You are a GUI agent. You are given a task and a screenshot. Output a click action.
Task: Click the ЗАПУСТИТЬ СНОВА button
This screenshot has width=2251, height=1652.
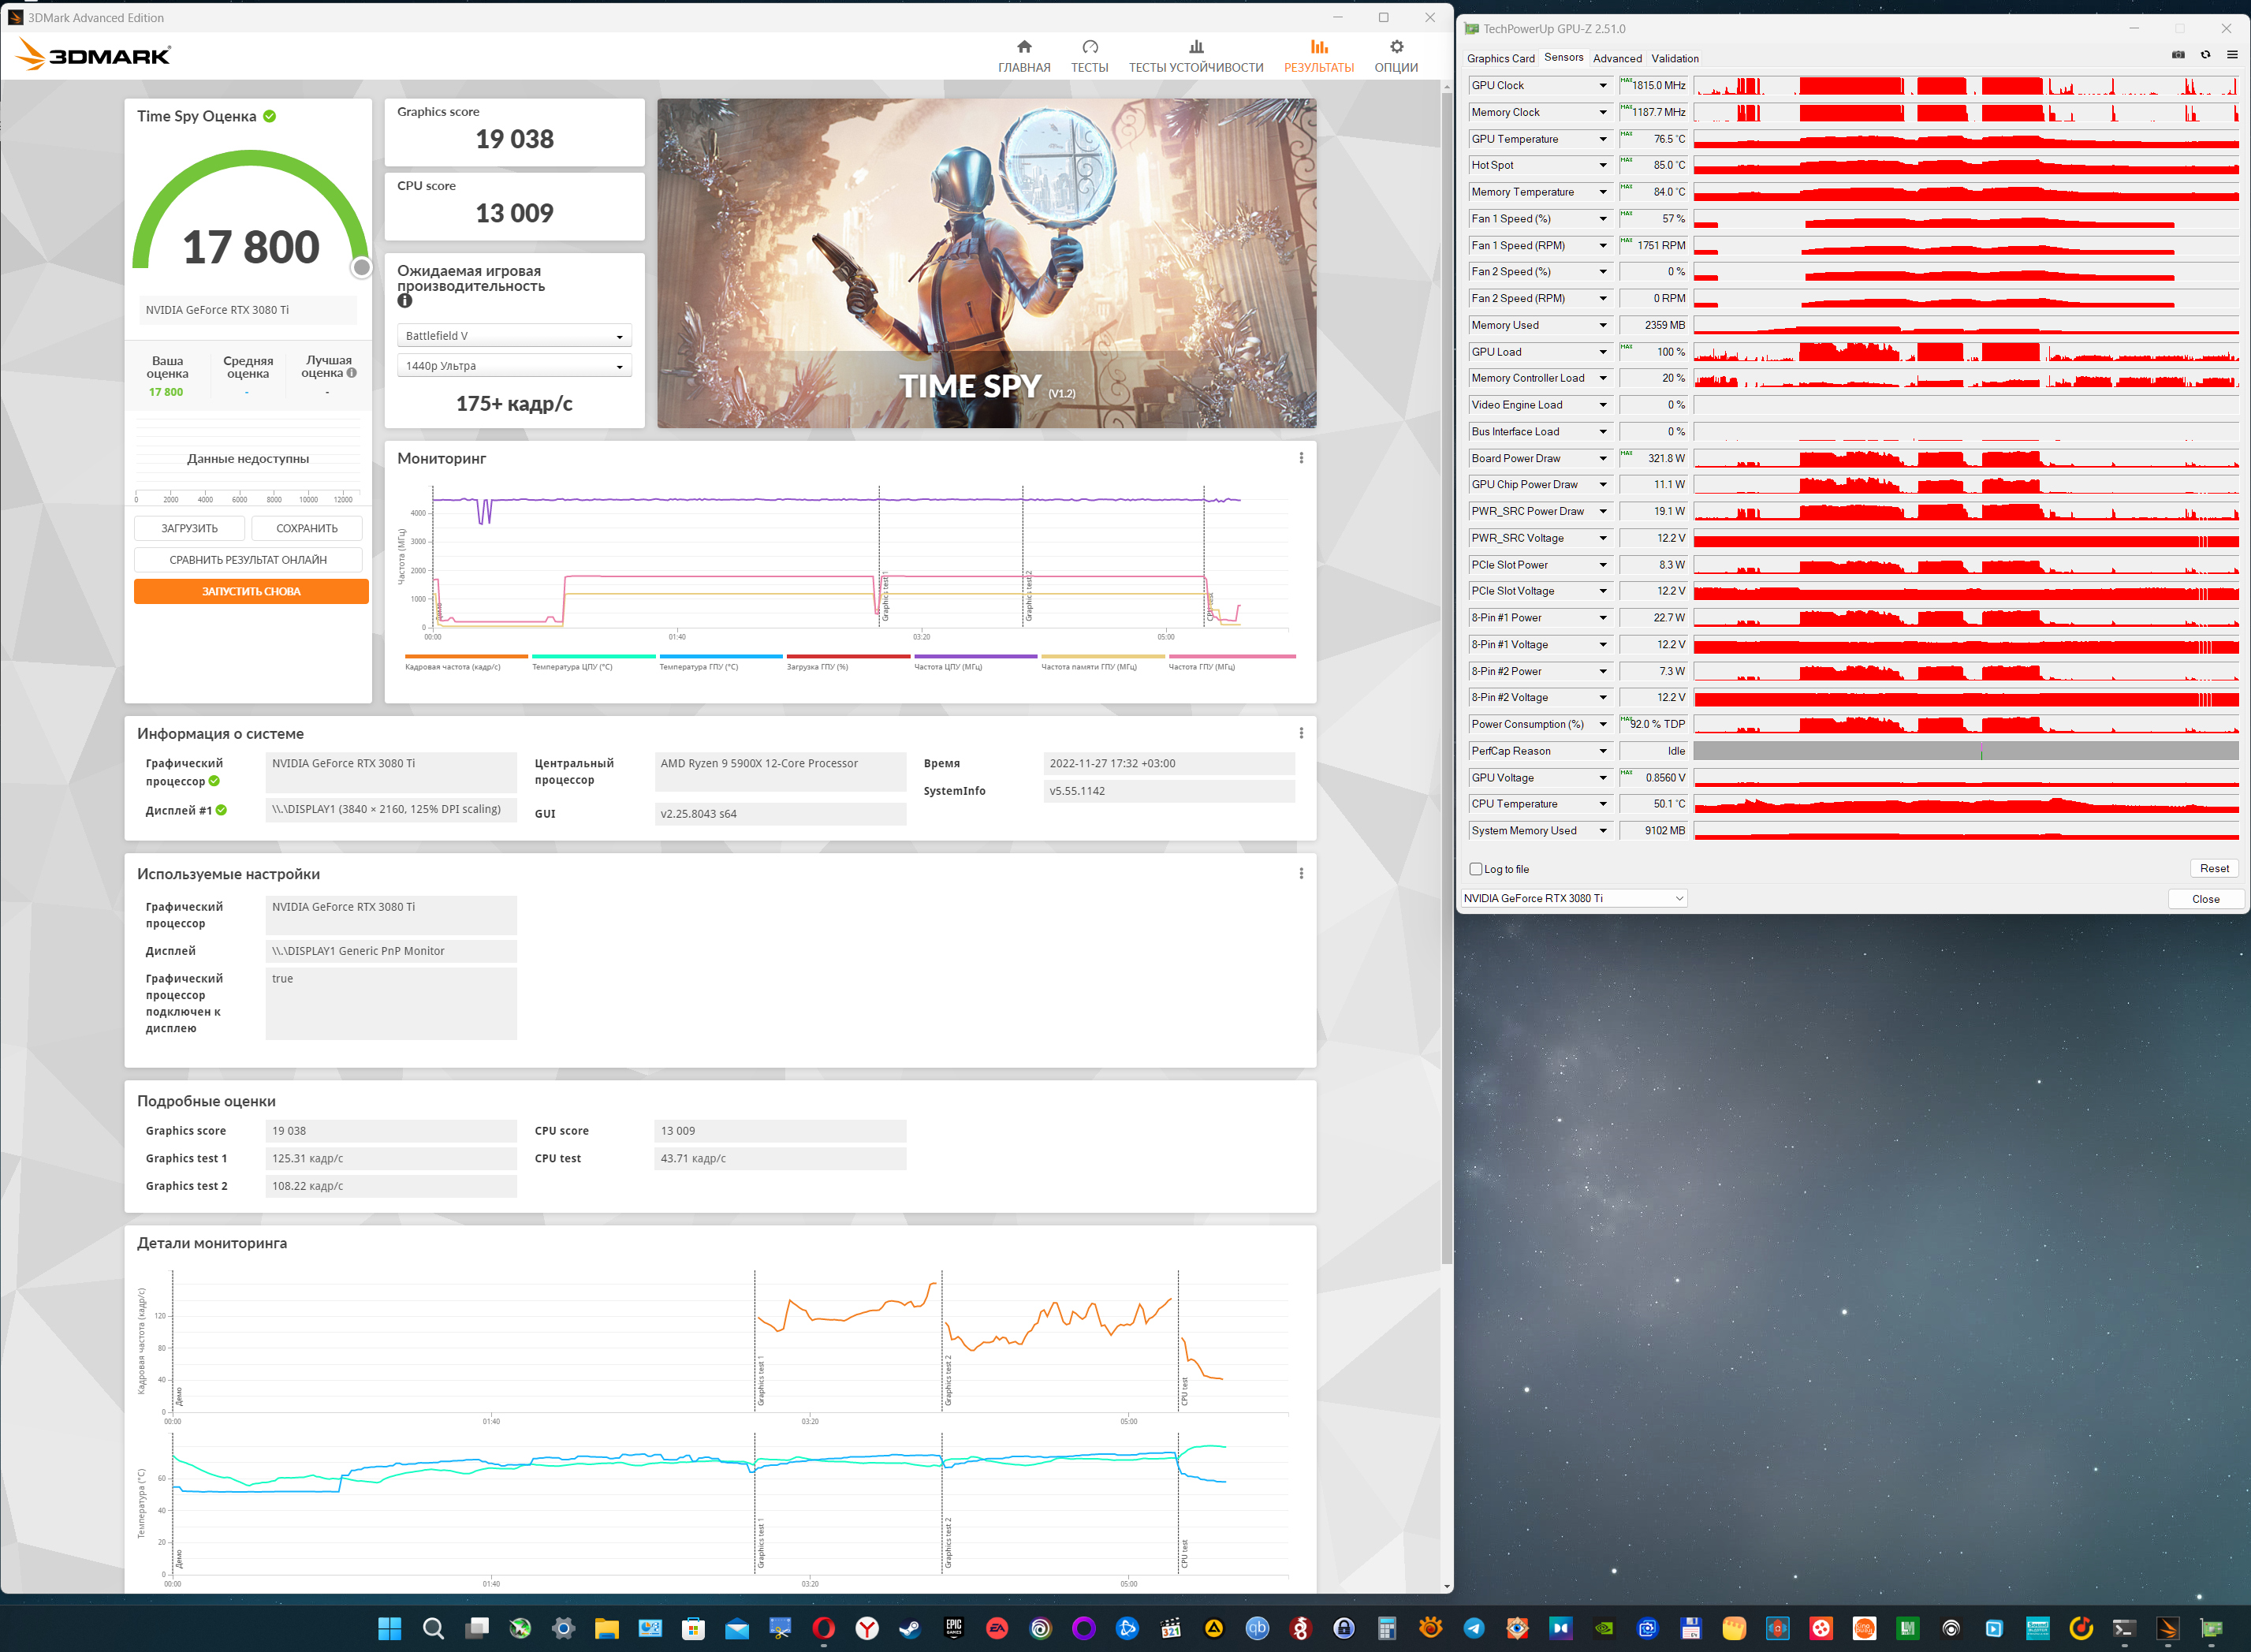click(x=251, y=591)
